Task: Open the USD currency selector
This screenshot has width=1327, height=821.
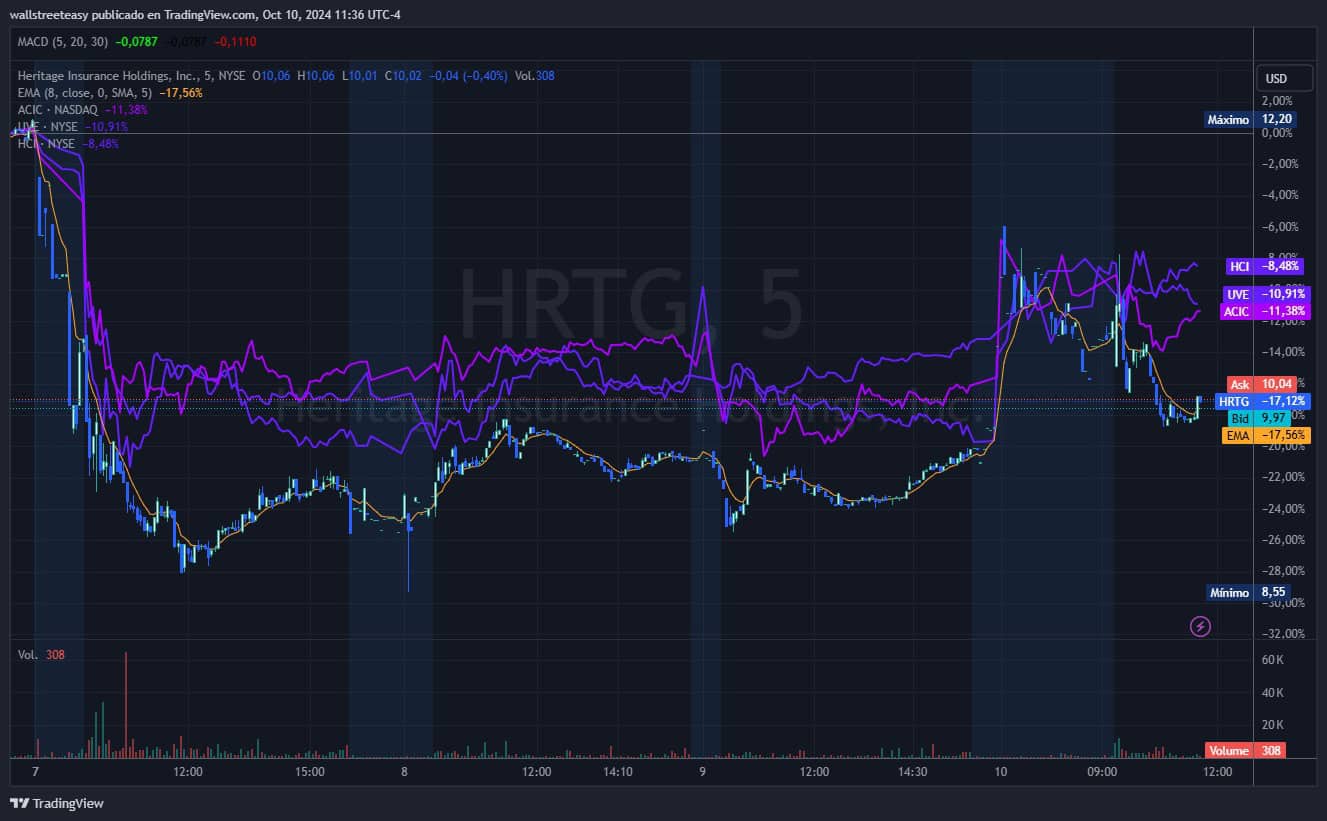Action: pyautogui.click(x=1276, y=79)
